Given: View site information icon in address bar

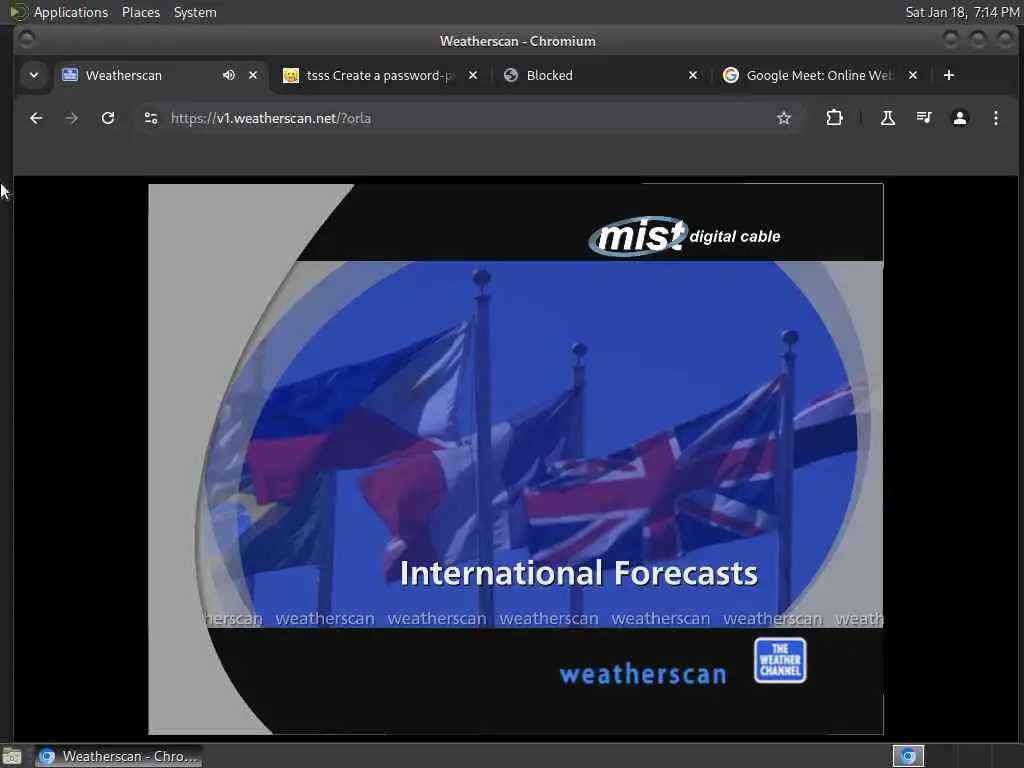Looking at the screenshot, I should [x=151, y=118].
